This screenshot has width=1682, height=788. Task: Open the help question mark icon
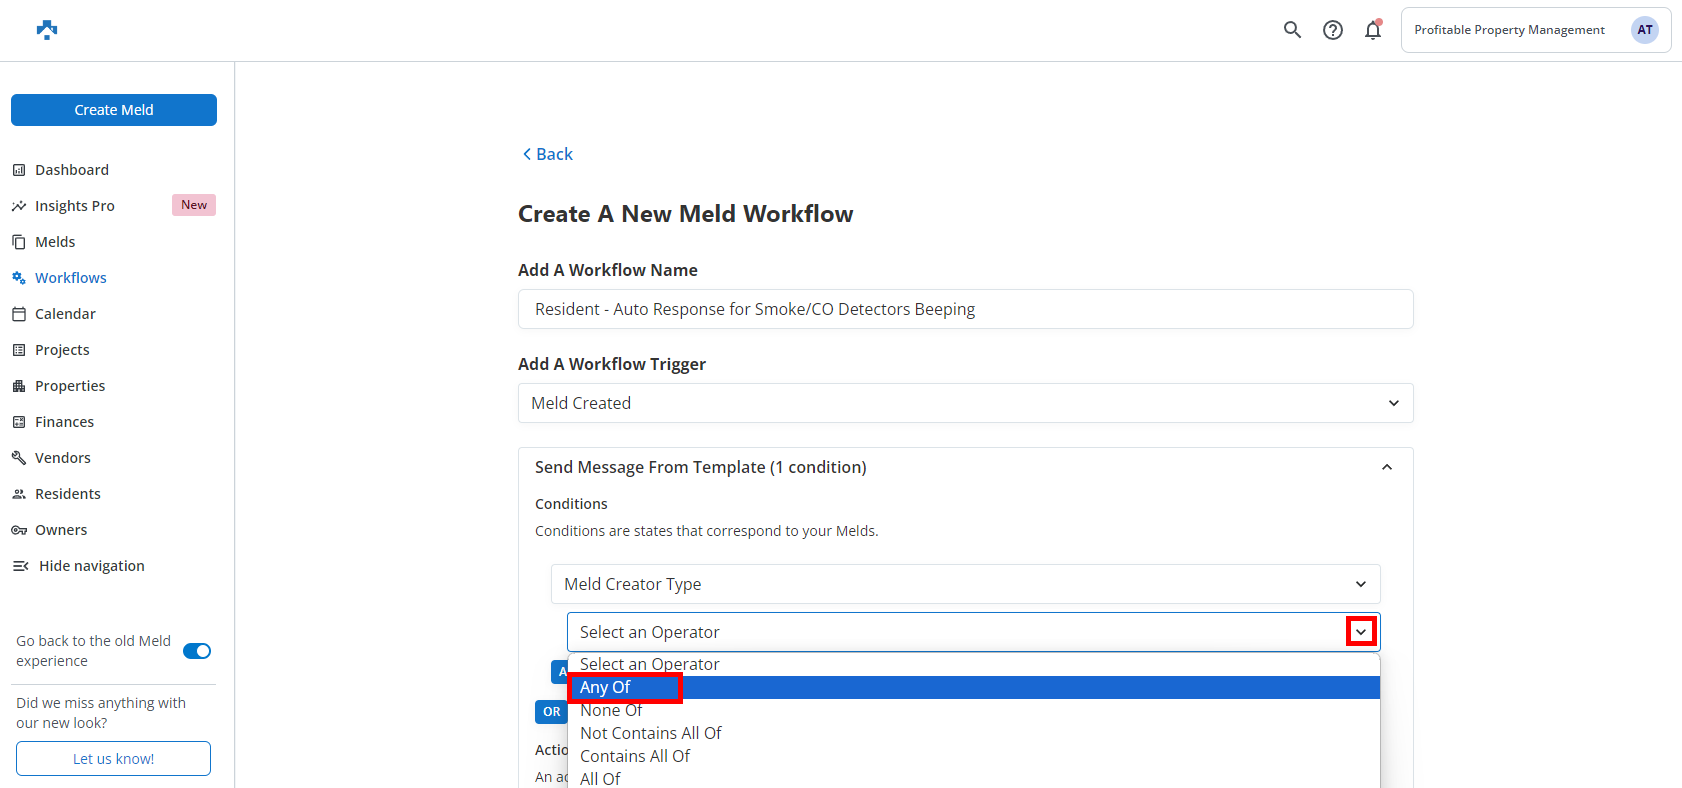pyautogui.click(x=1332, y=30)
